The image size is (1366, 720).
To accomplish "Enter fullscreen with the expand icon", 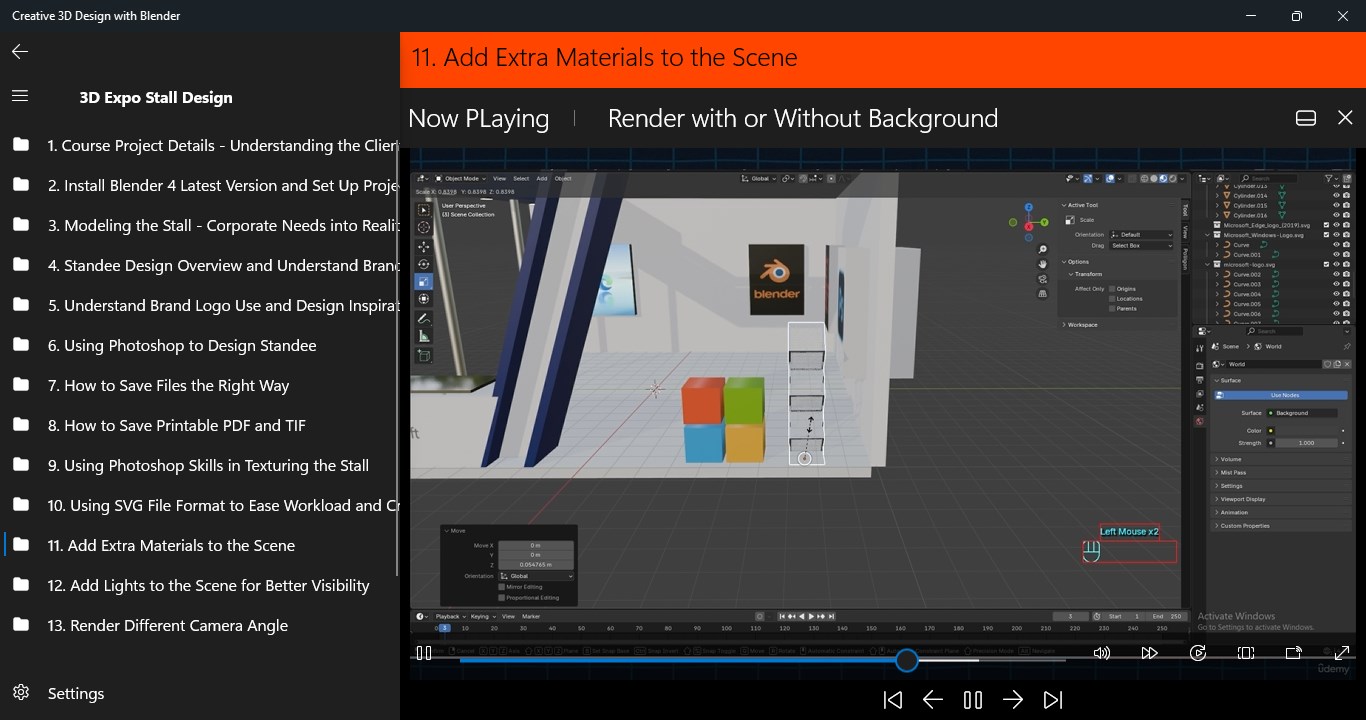I will 1343,652.
